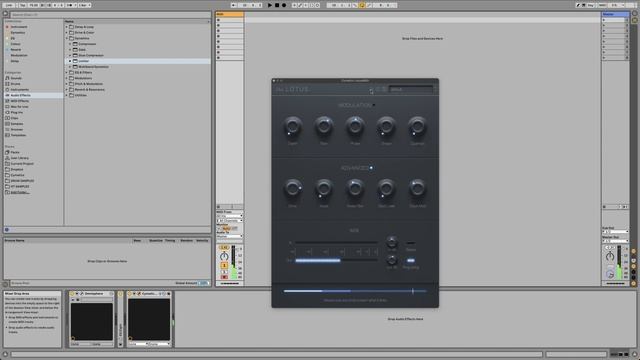
Task: Click the browser search field
Action: coord(110,15)
